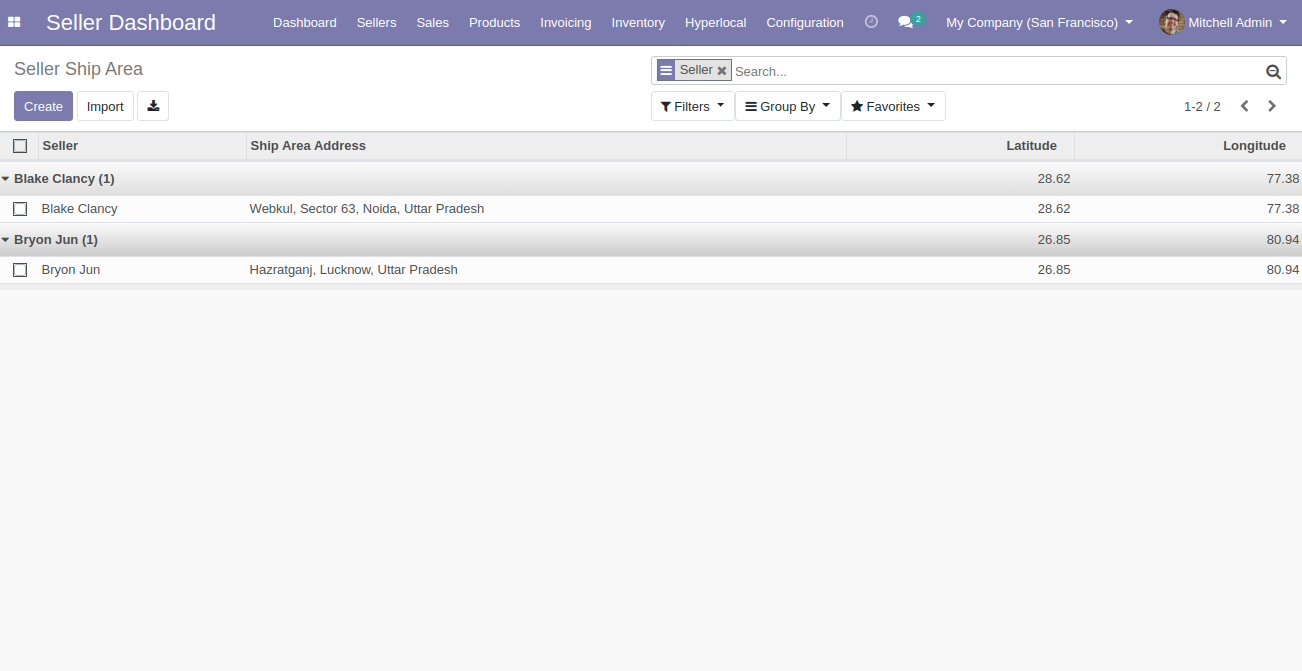Click the export download icon button
Image resolution: width=1302 pixels, height=671 pixels.
(153, 106)
